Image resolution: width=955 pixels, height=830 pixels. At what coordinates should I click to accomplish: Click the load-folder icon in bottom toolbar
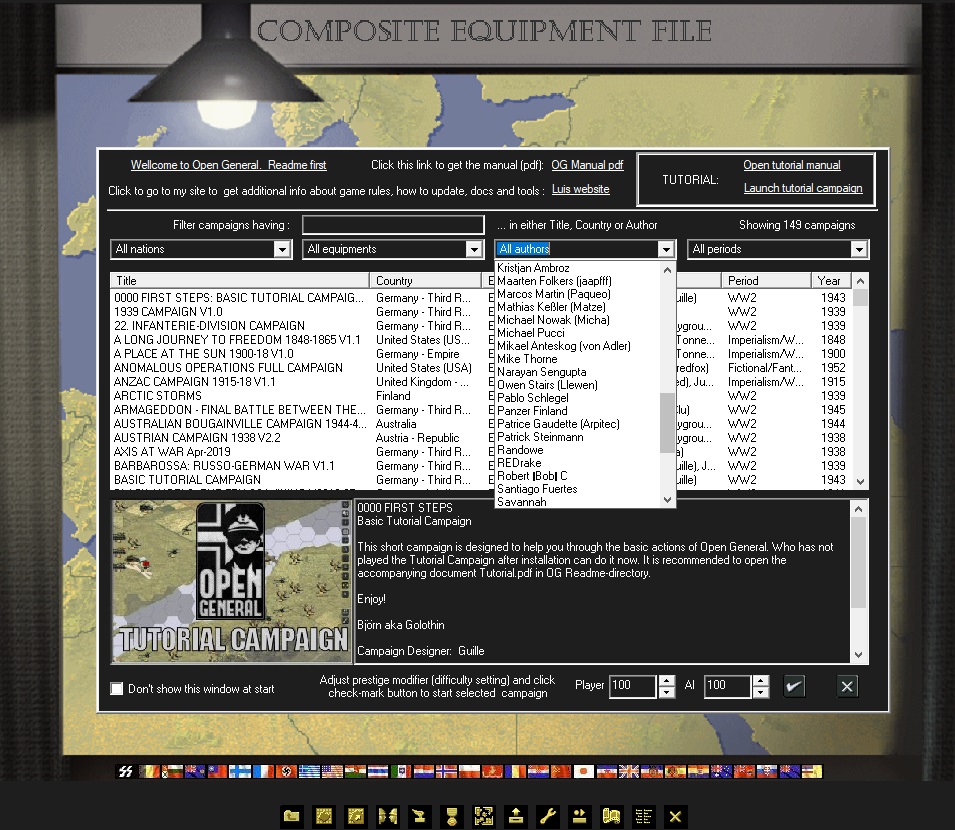coord(292,816)
